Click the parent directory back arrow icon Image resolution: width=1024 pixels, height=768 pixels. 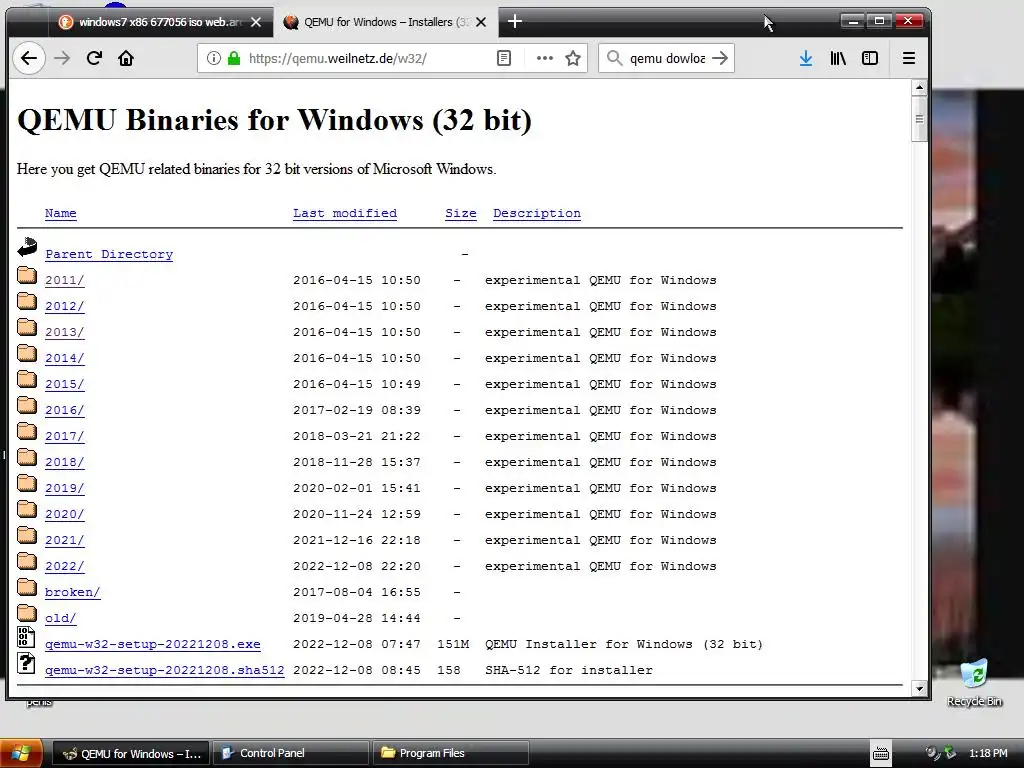[x=27, y=247]
